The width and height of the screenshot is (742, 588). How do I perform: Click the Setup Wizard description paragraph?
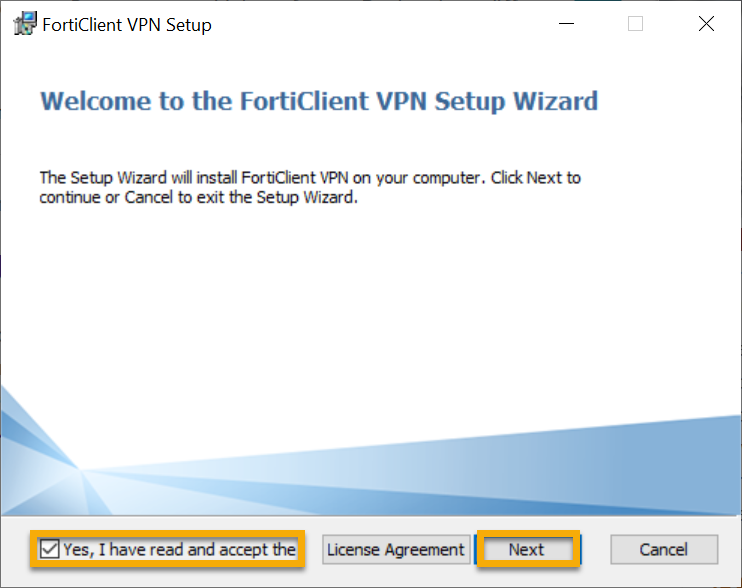(x=310, y=187)
